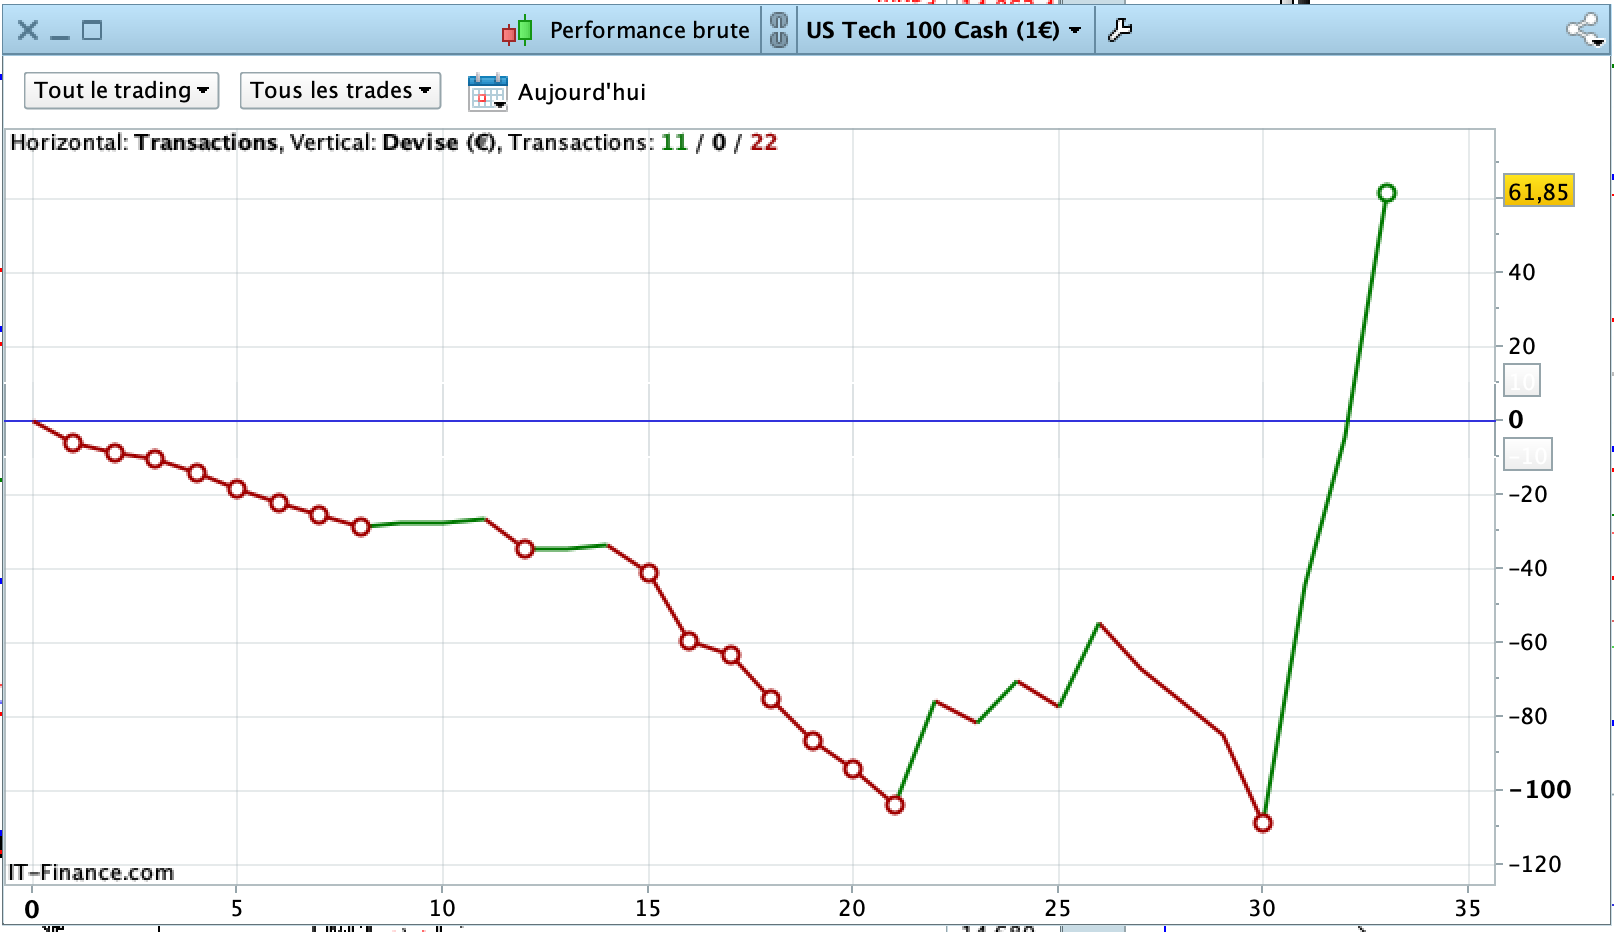Select the red data point at transaction 21
The width and height of the screenshot is (1614, 932).
click(x=895, y=805)
